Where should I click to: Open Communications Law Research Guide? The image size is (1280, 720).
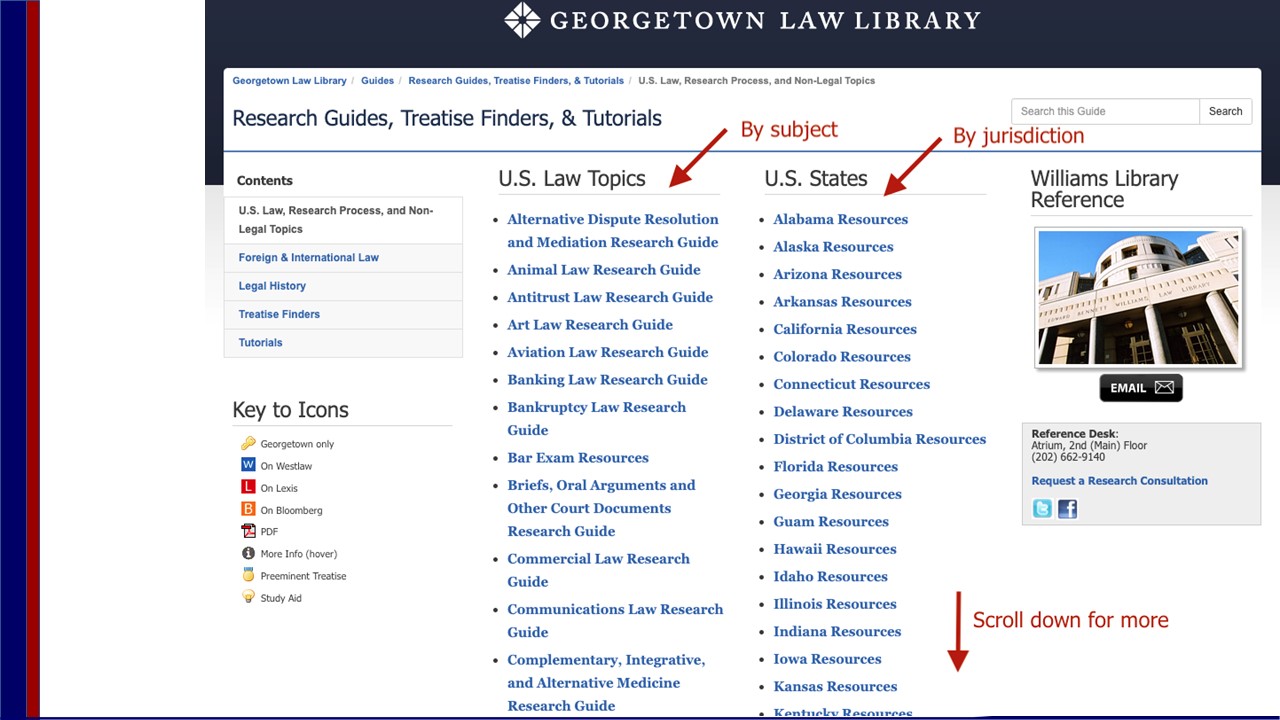pyautogui.click(x=615, y=620)
